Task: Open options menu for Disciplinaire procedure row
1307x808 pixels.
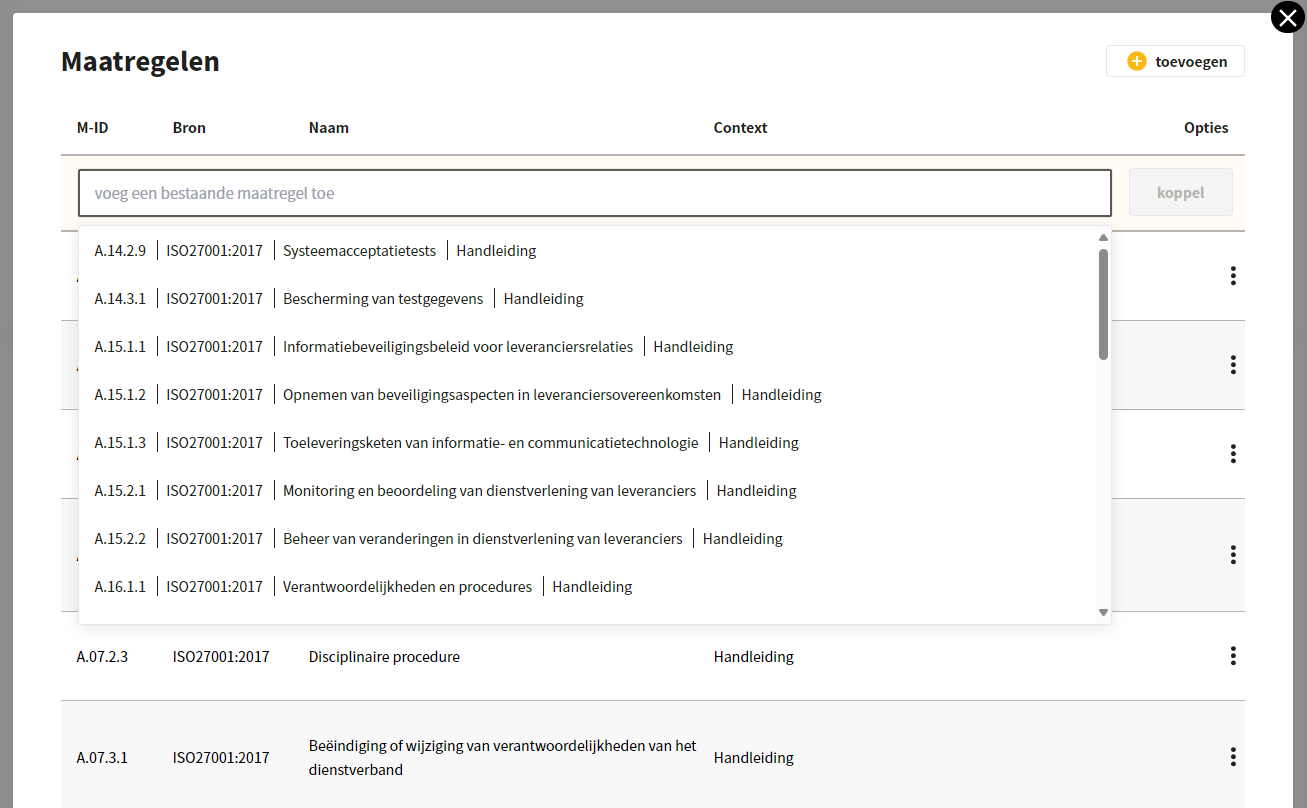Action: pos(1233,656)
